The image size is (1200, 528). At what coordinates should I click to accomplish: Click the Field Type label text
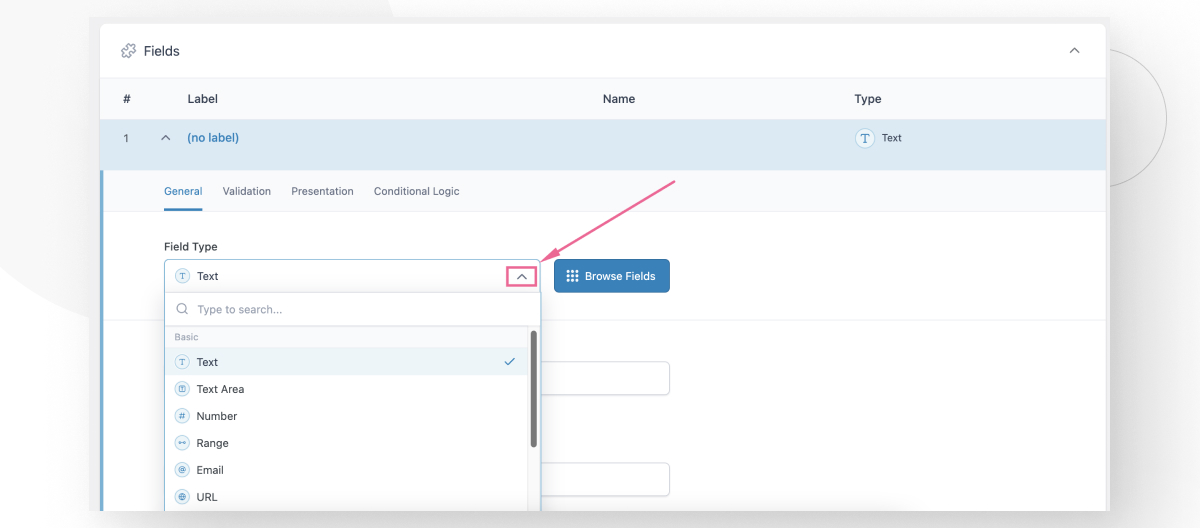[191, 247]
